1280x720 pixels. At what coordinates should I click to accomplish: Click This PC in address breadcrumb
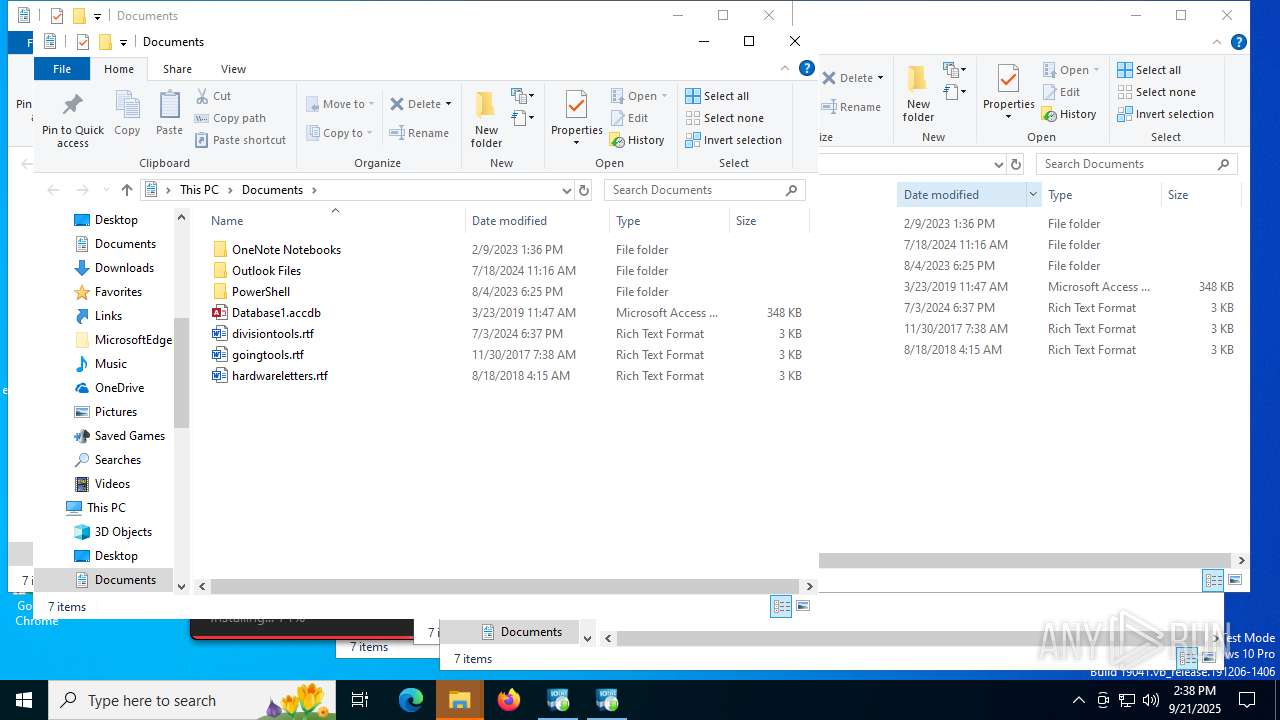point(199,190)
